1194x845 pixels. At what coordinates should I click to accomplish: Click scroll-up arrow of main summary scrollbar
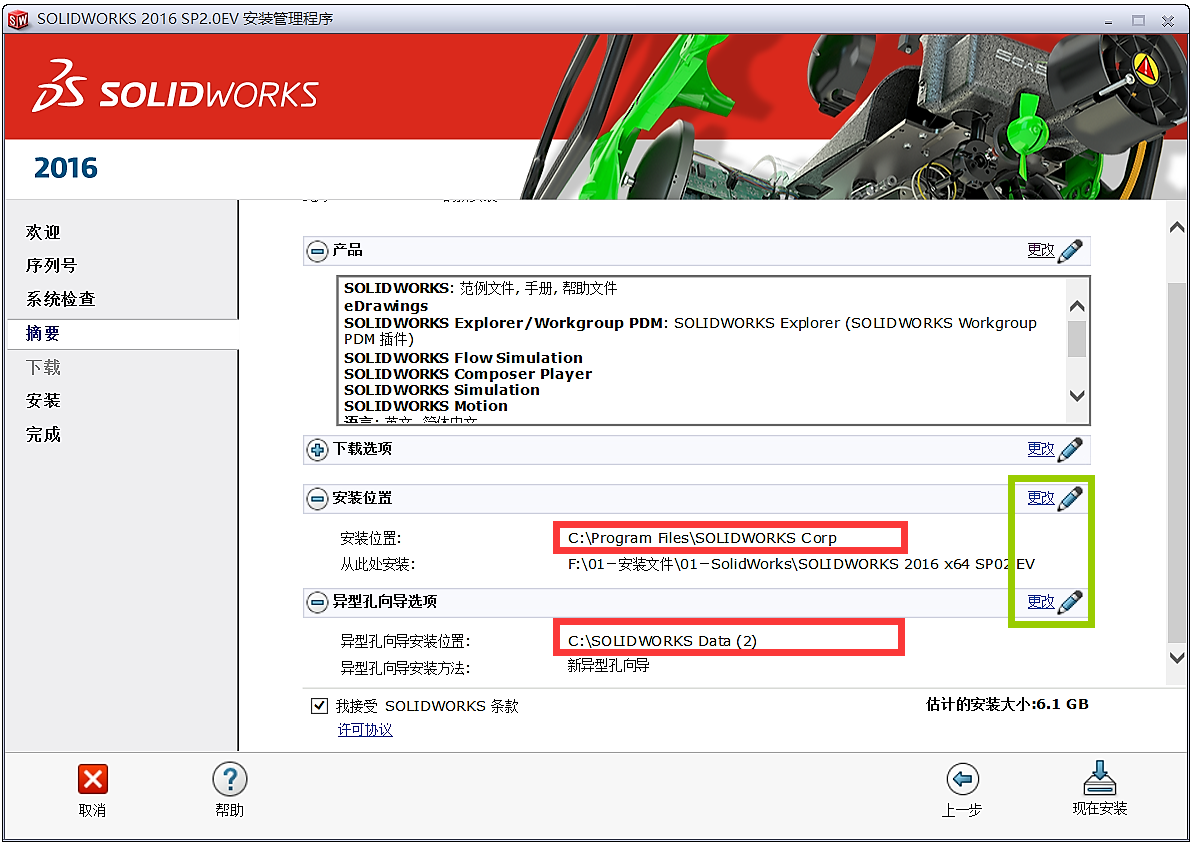point(1177,229)
